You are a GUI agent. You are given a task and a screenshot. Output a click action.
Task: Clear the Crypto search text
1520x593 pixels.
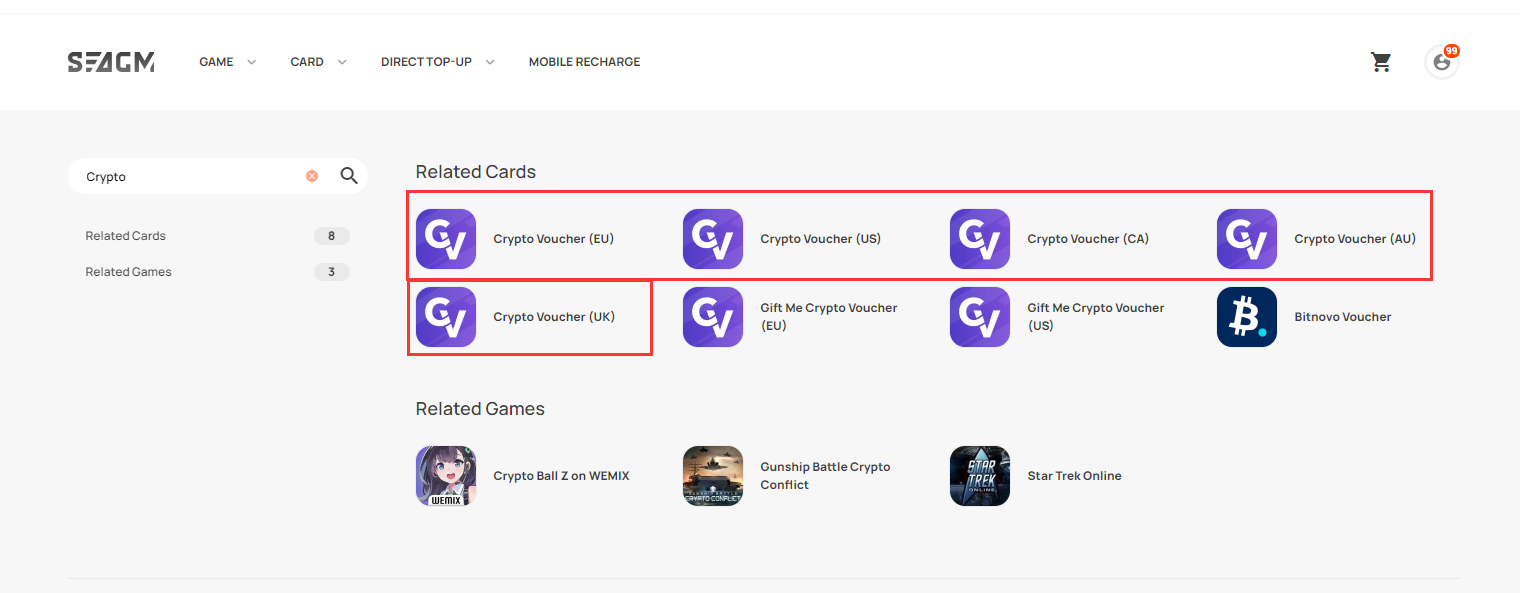312,176
